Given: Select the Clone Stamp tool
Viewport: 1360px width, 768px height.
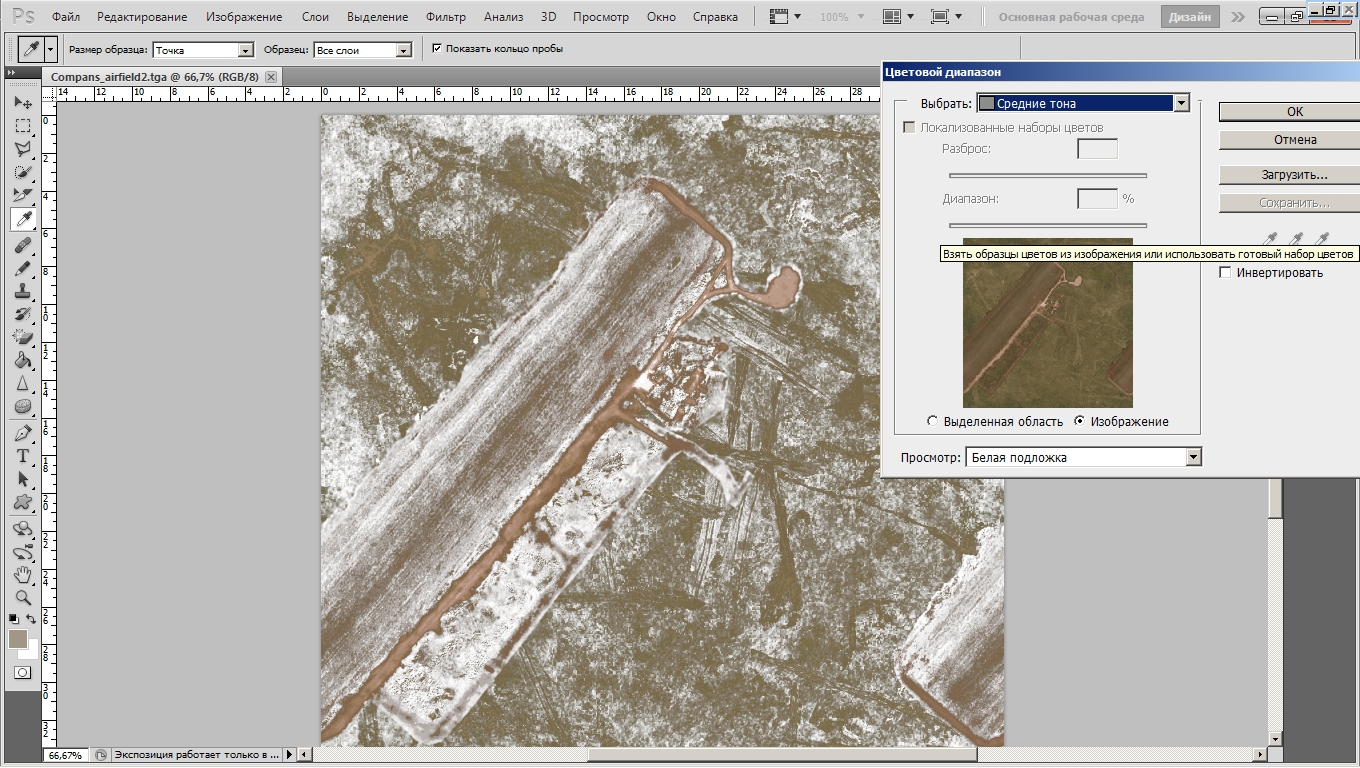Looking at the screenshot, I should 22,292.
